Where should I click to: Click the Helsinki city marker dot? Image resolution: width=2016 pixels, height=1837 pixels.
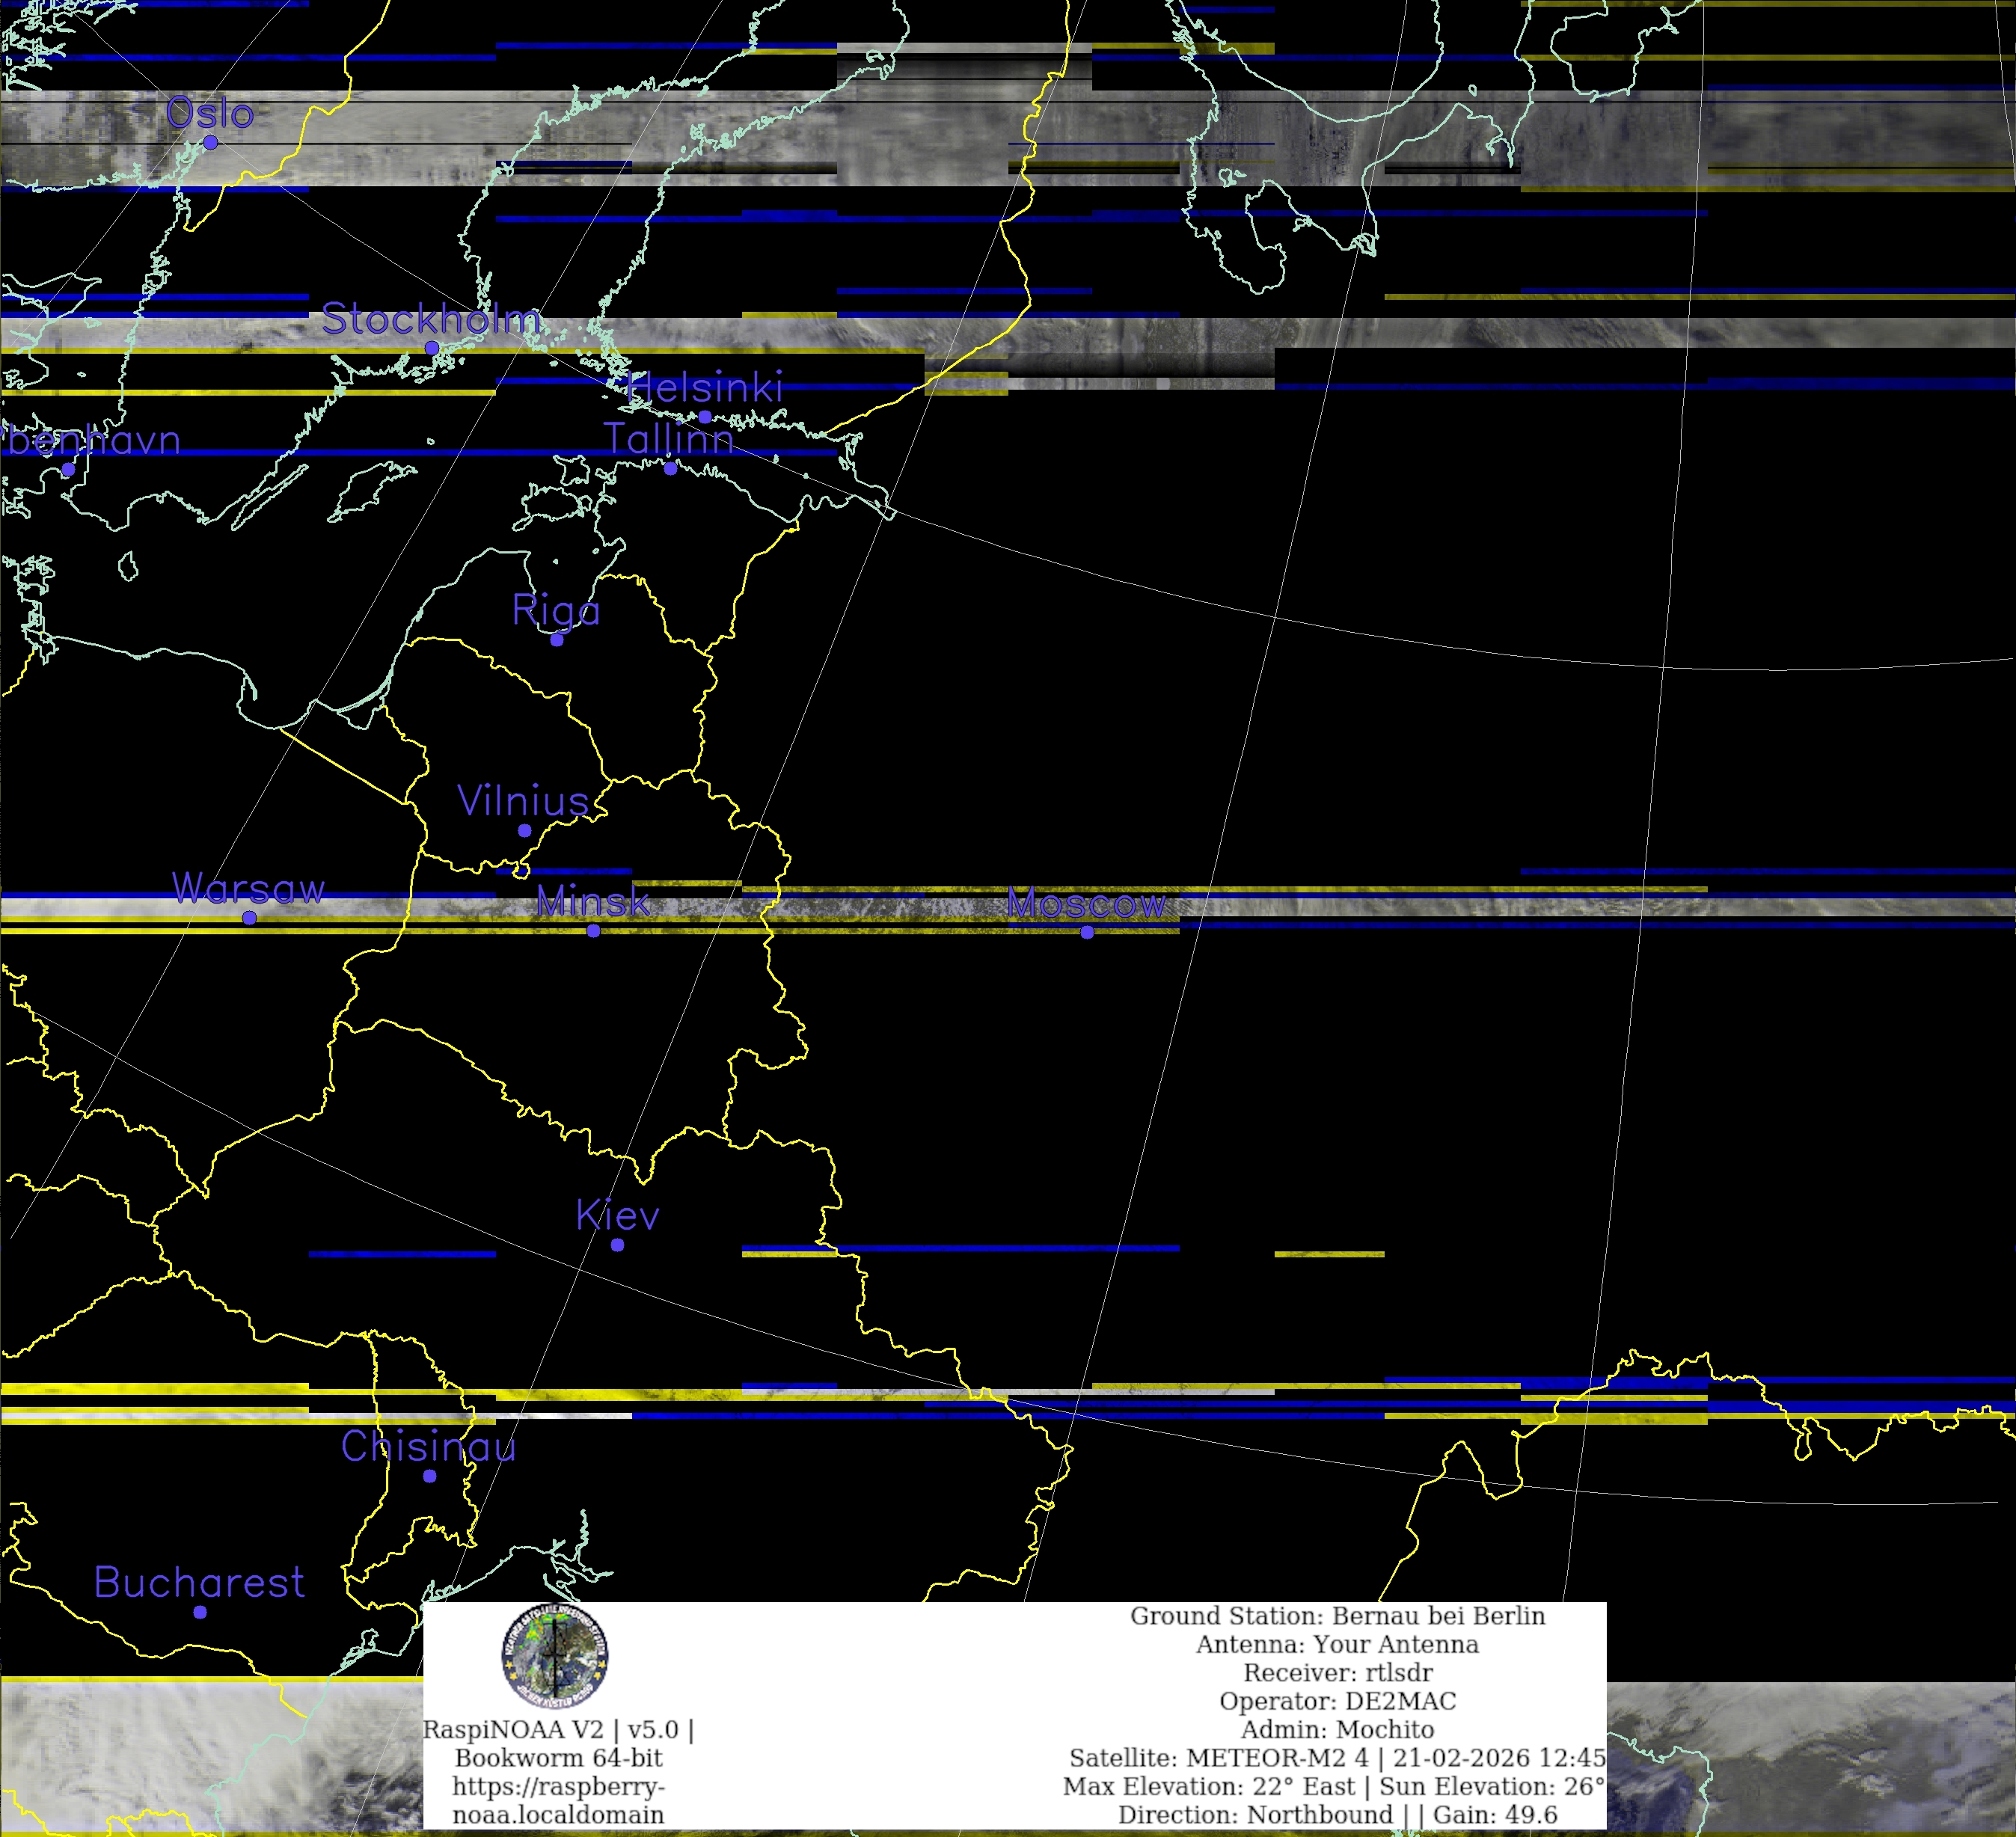[x=704, y=417]
